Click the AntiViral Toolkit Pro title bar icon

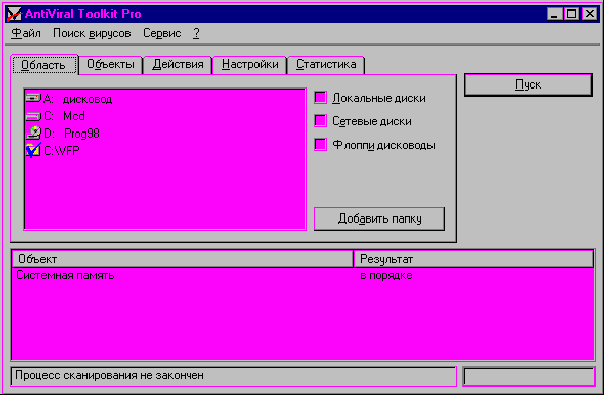pyautogui.click(x=14, y=14)
